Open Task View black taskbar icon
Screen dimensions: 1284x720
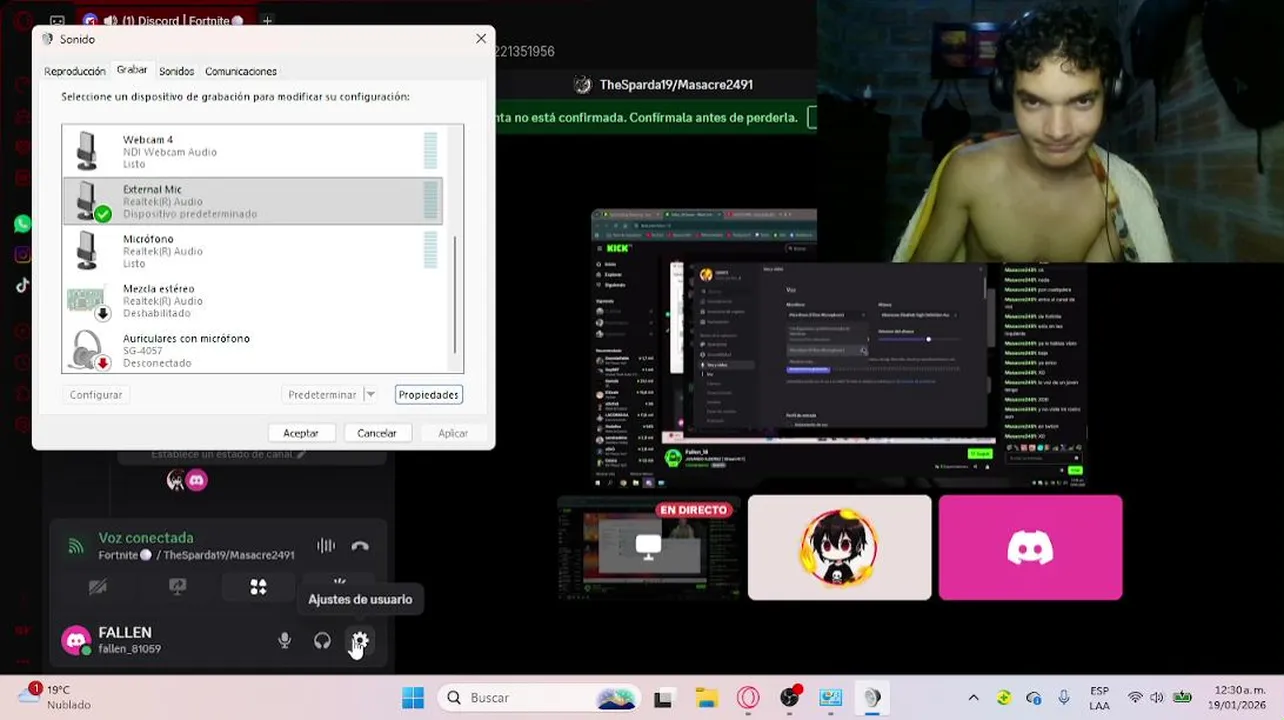664,697
